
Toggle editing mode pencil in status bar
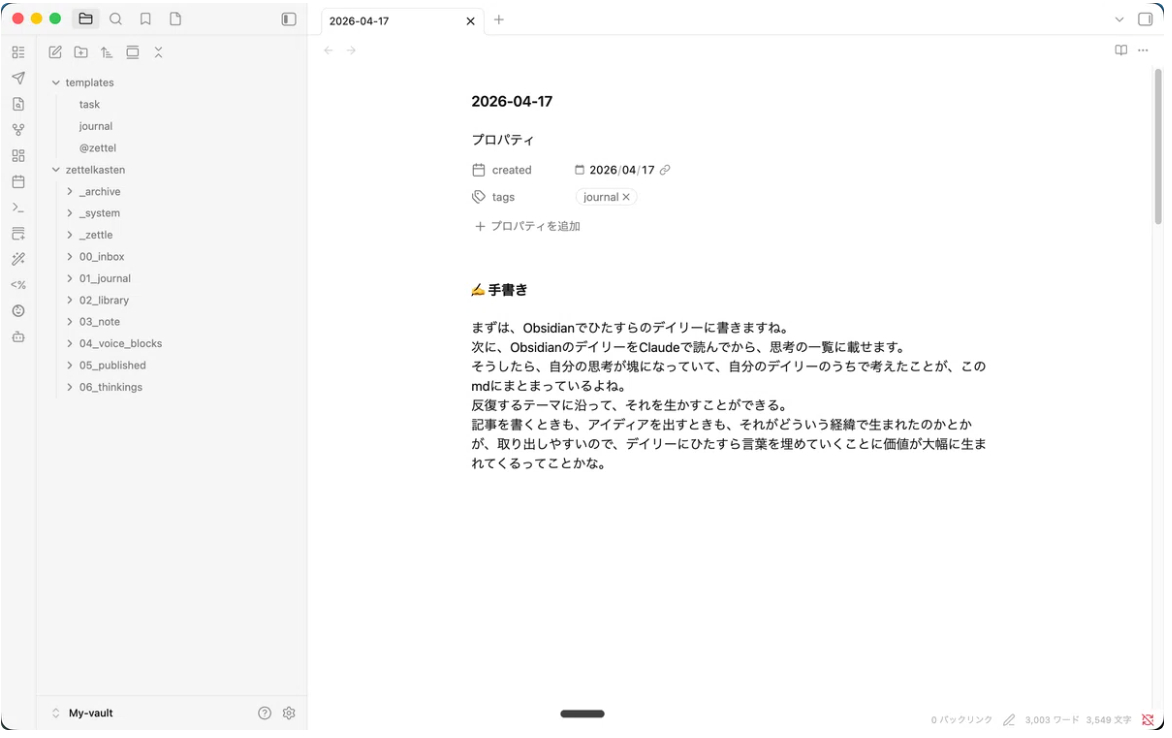1009,720
